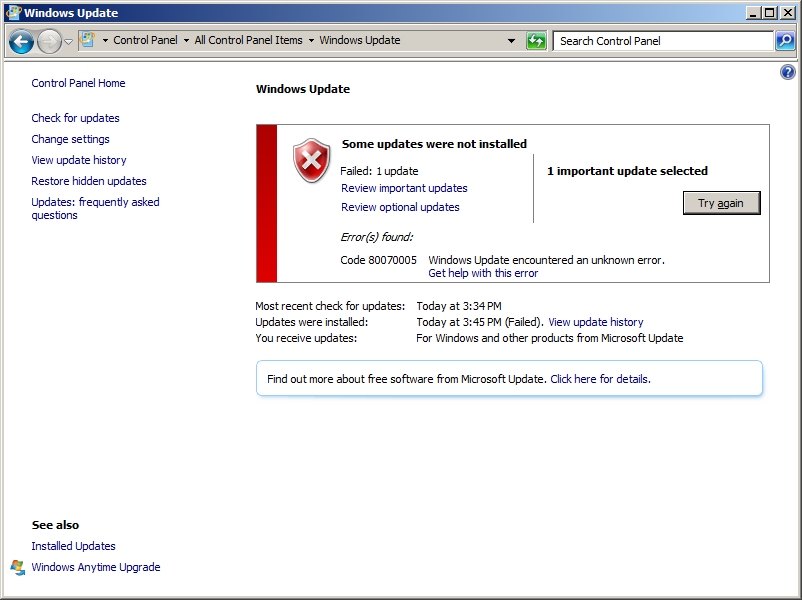Click Check for updates link
The image size is (802, 600).
(x=75, y=118)
